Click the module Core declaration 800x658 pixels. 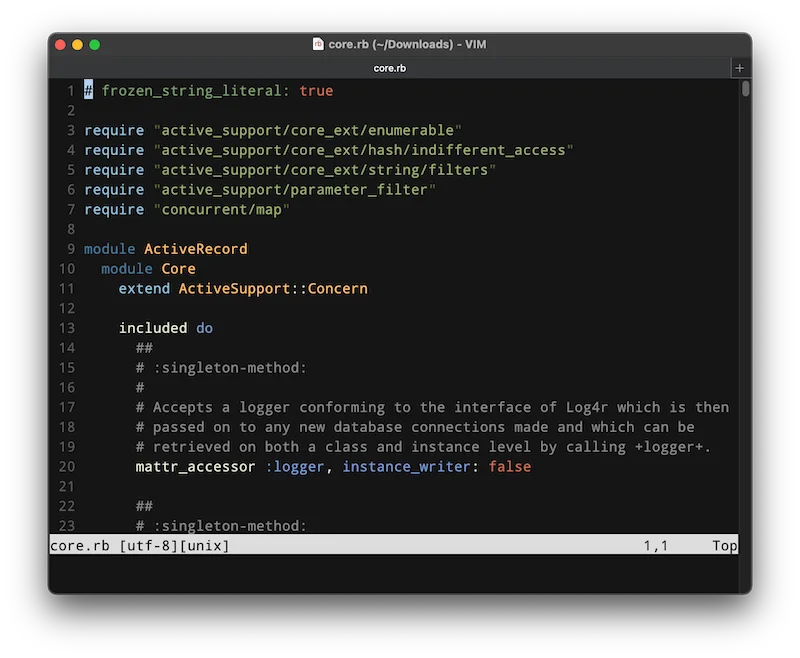(150, 268)
